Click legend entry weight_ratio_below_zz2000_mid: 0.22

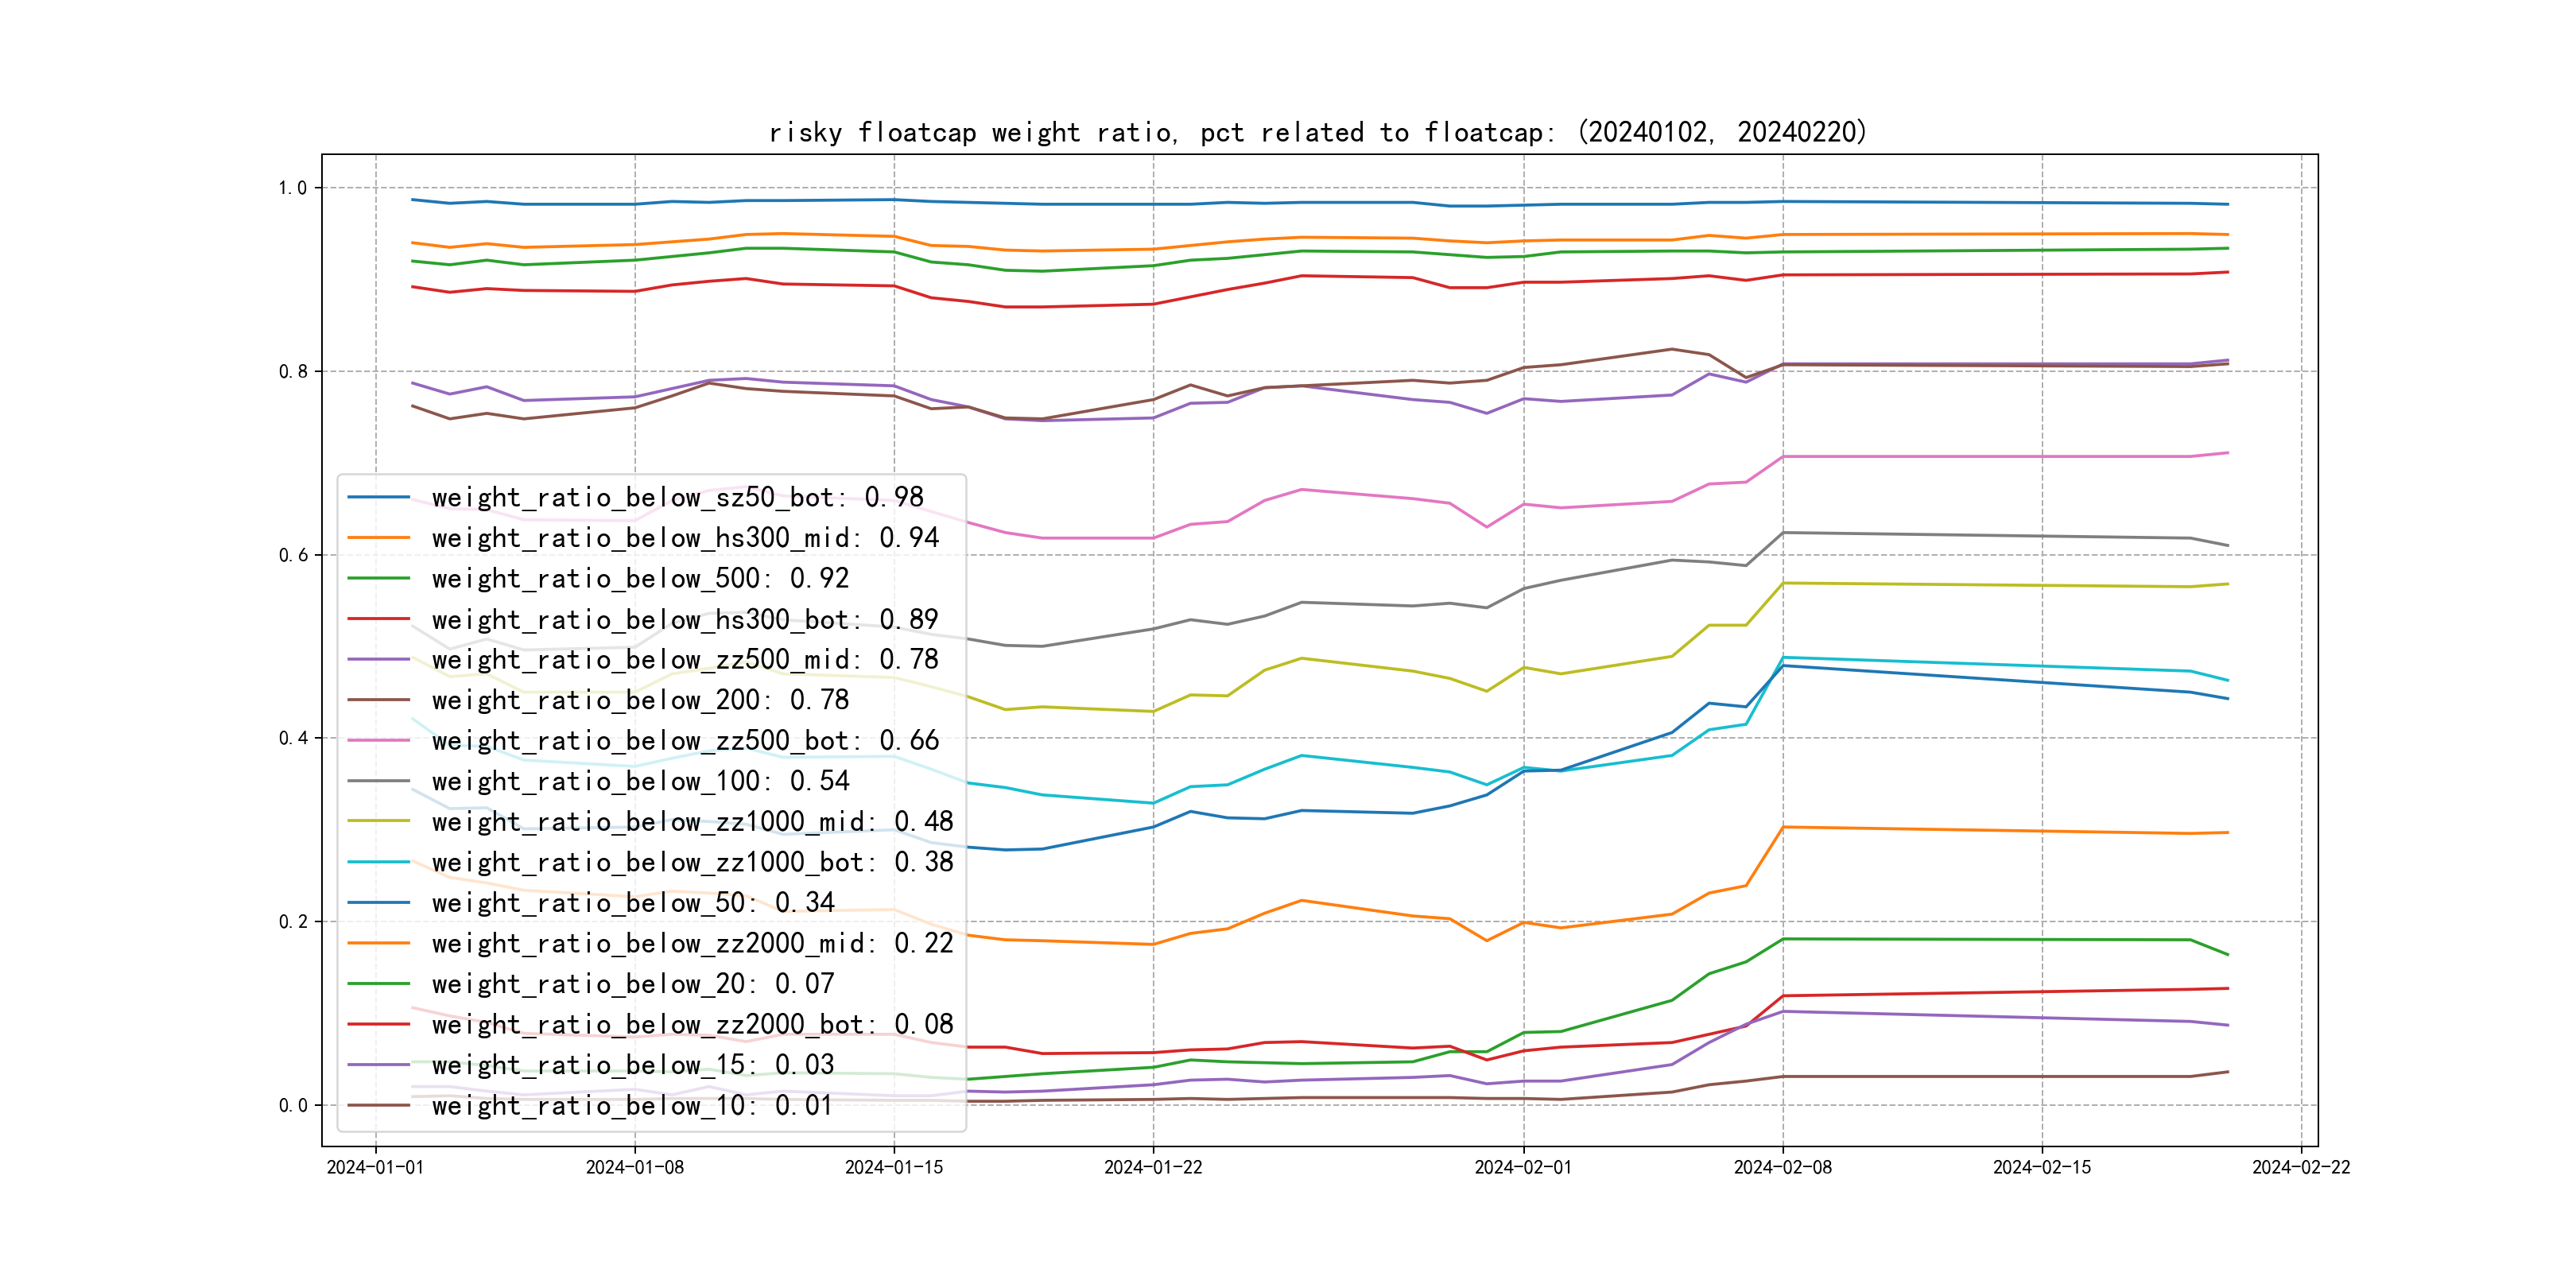coord(692,943)
